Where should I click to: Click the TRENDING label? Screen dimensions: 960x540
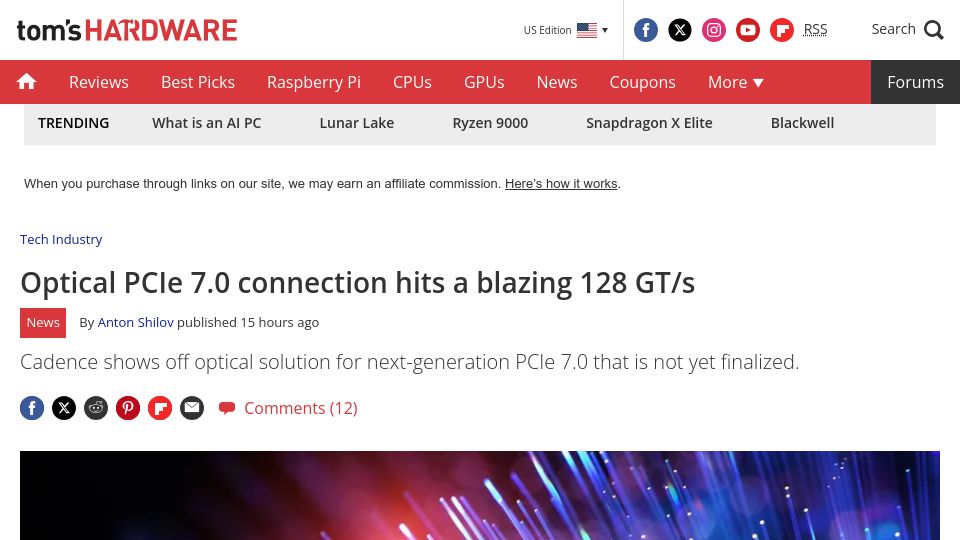click(x=73, y=123)
